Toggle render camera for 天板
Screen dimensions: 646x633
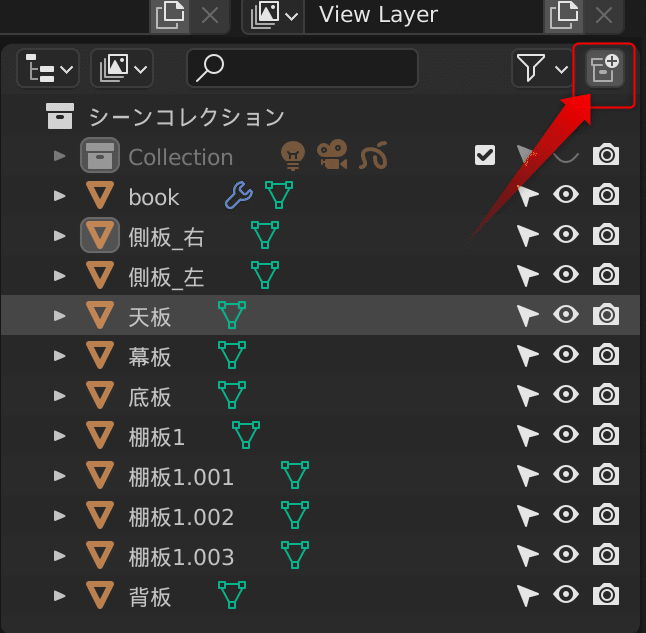click(606, 314)
